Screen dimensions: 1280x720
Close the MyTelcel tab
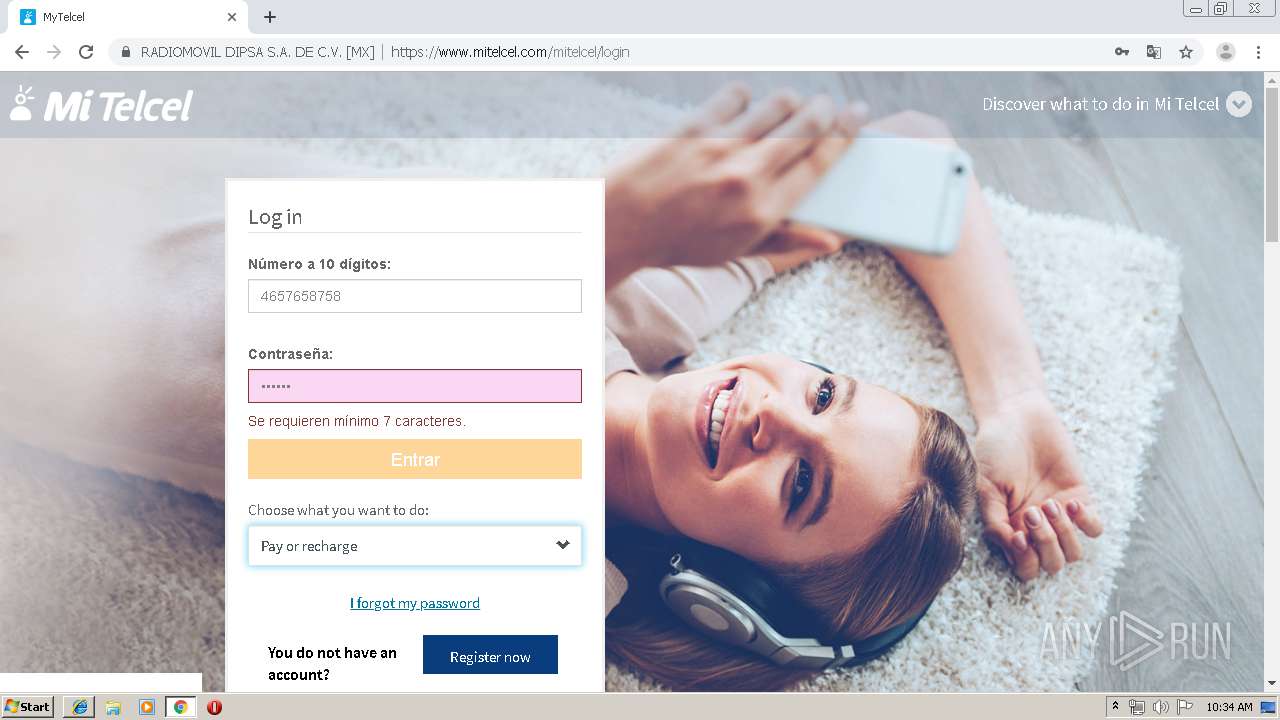click(x=232, y=17)
